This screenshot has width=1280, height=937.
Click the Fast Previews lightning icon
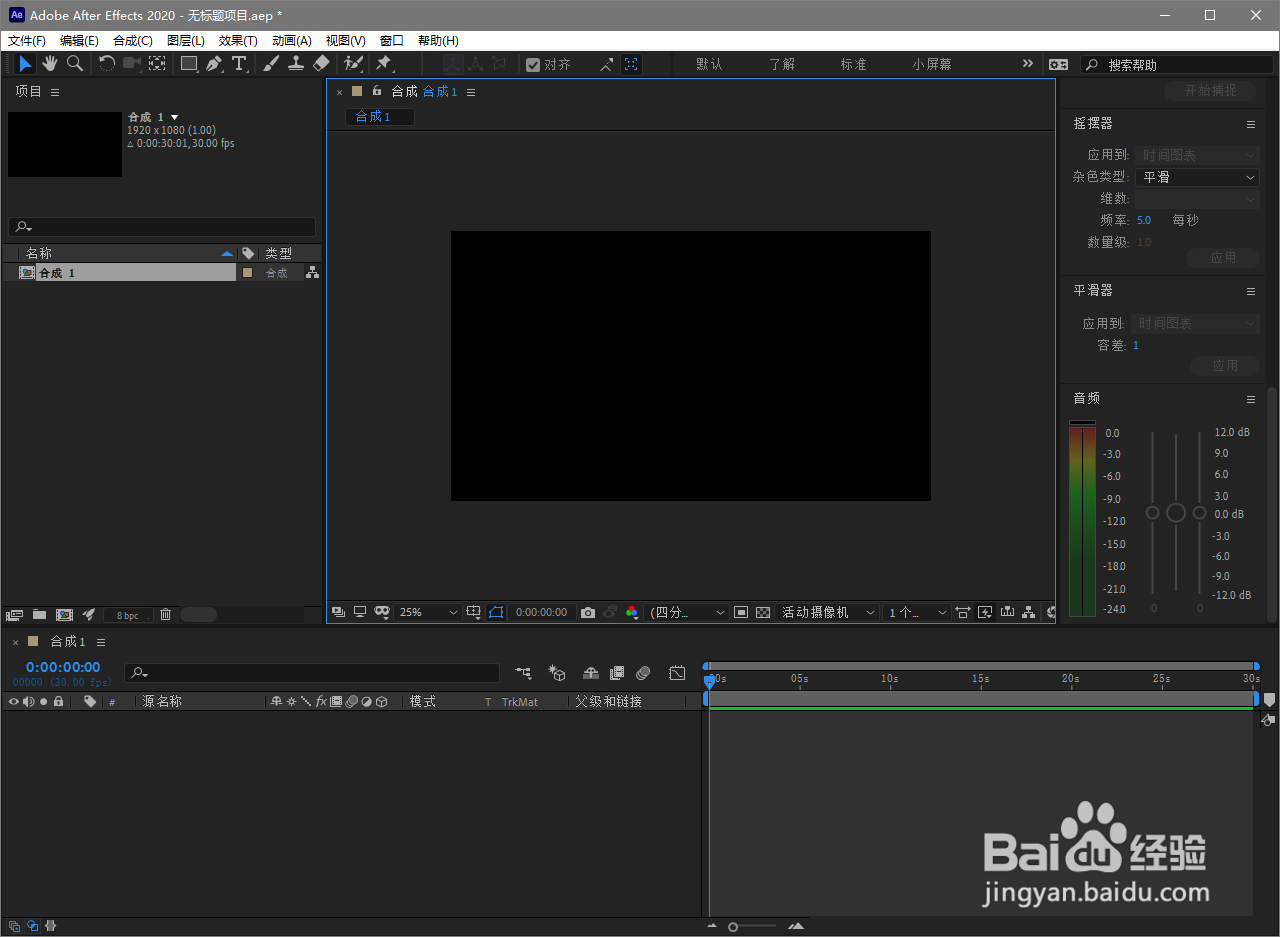pyautogui.click(x=985, y=612)
